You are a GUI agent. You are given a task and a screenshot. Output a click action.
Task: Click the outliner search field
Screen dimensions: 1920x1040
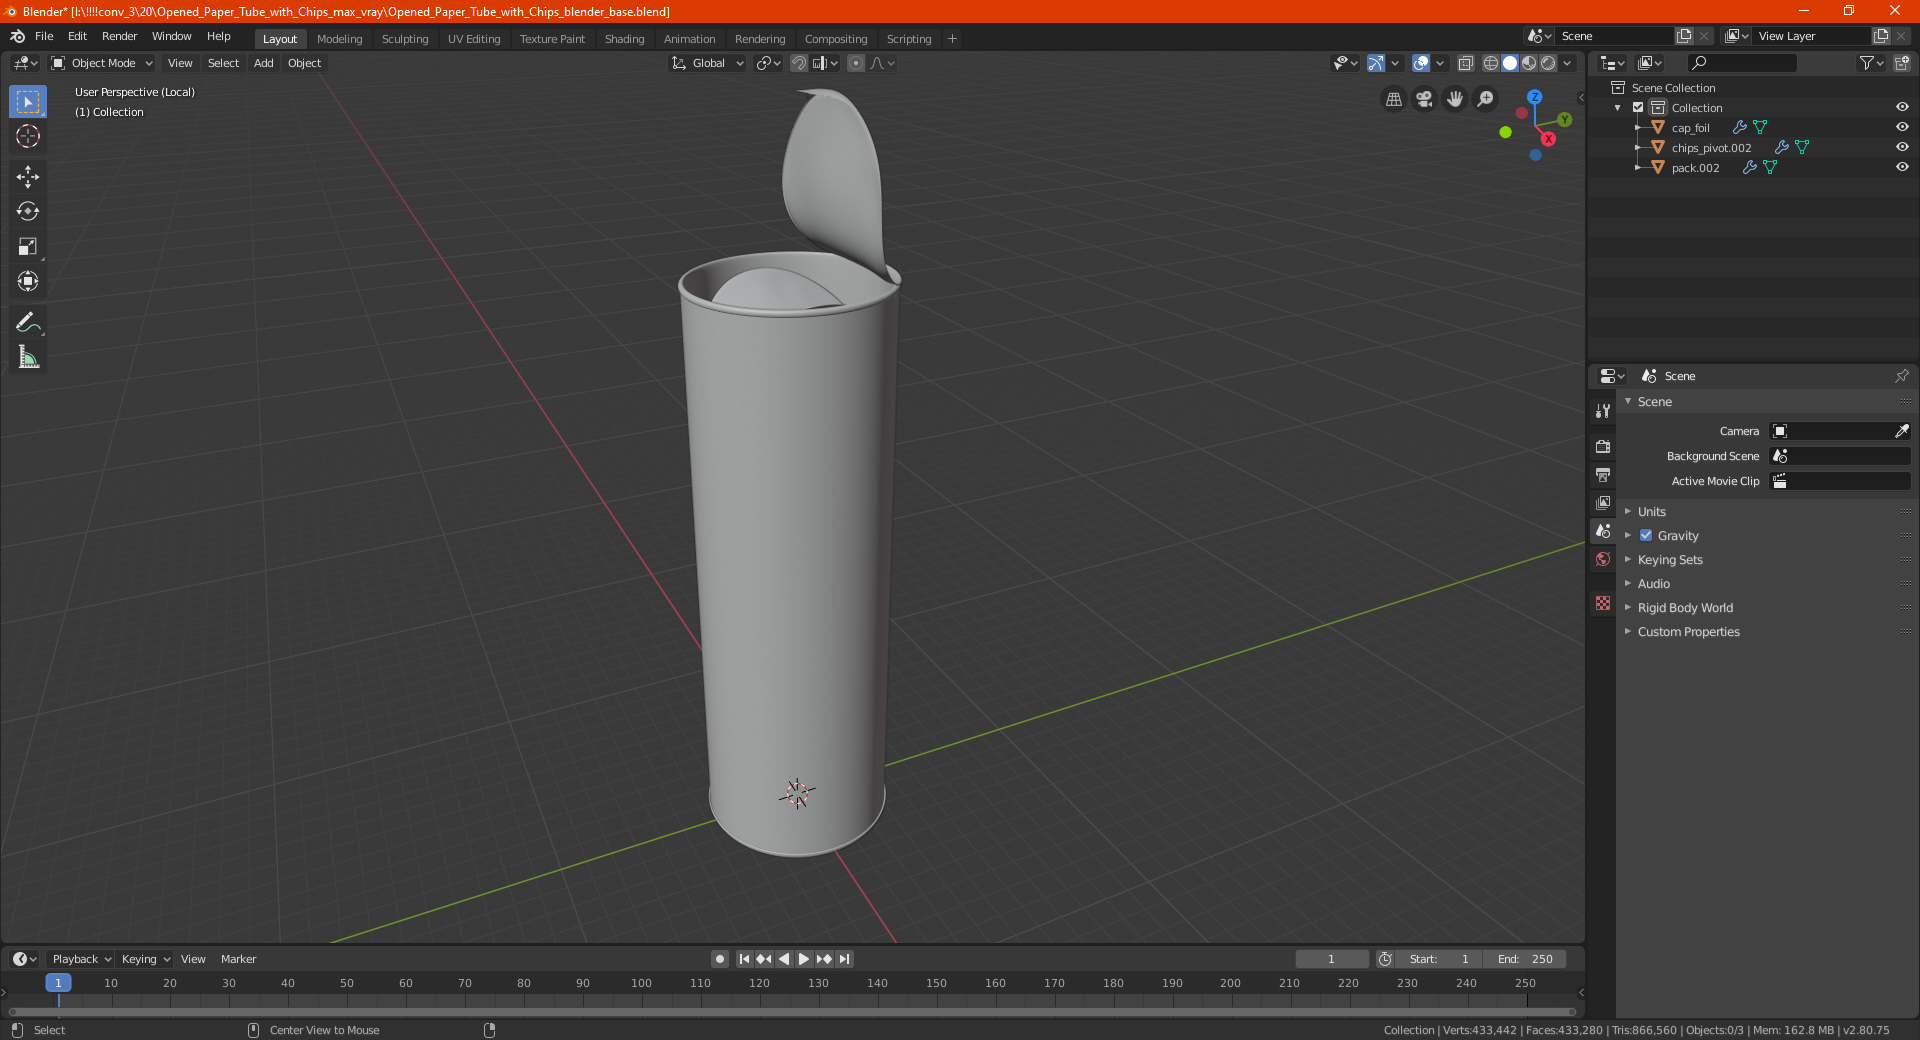point(1742,63)
